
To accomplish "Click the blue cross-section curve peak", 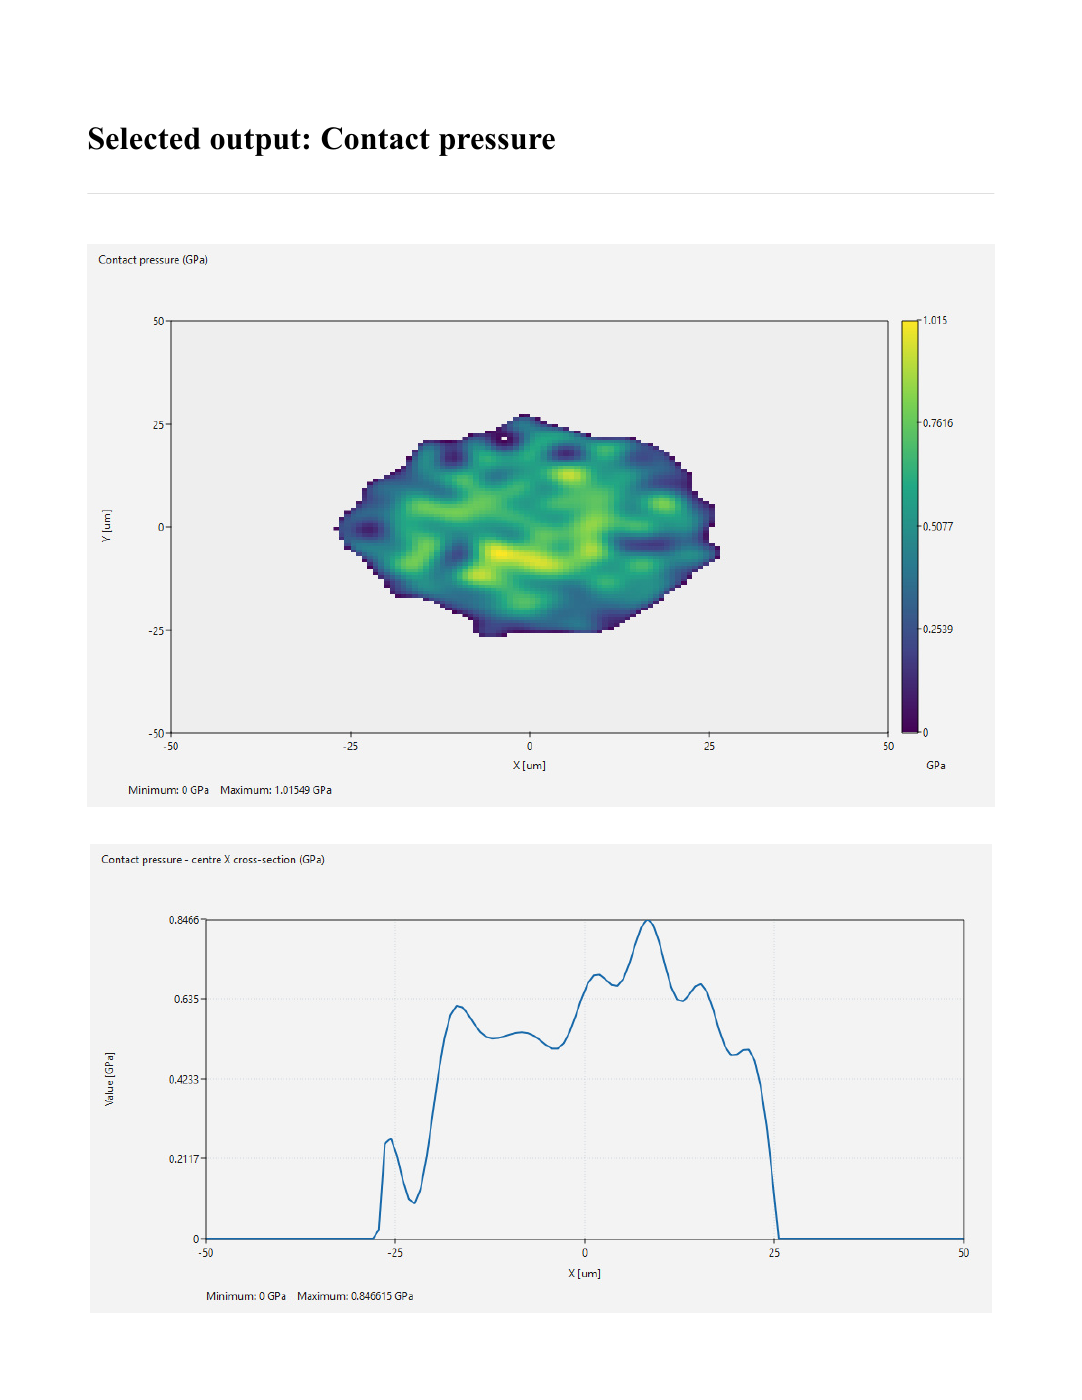I will [x=648, y=921].
